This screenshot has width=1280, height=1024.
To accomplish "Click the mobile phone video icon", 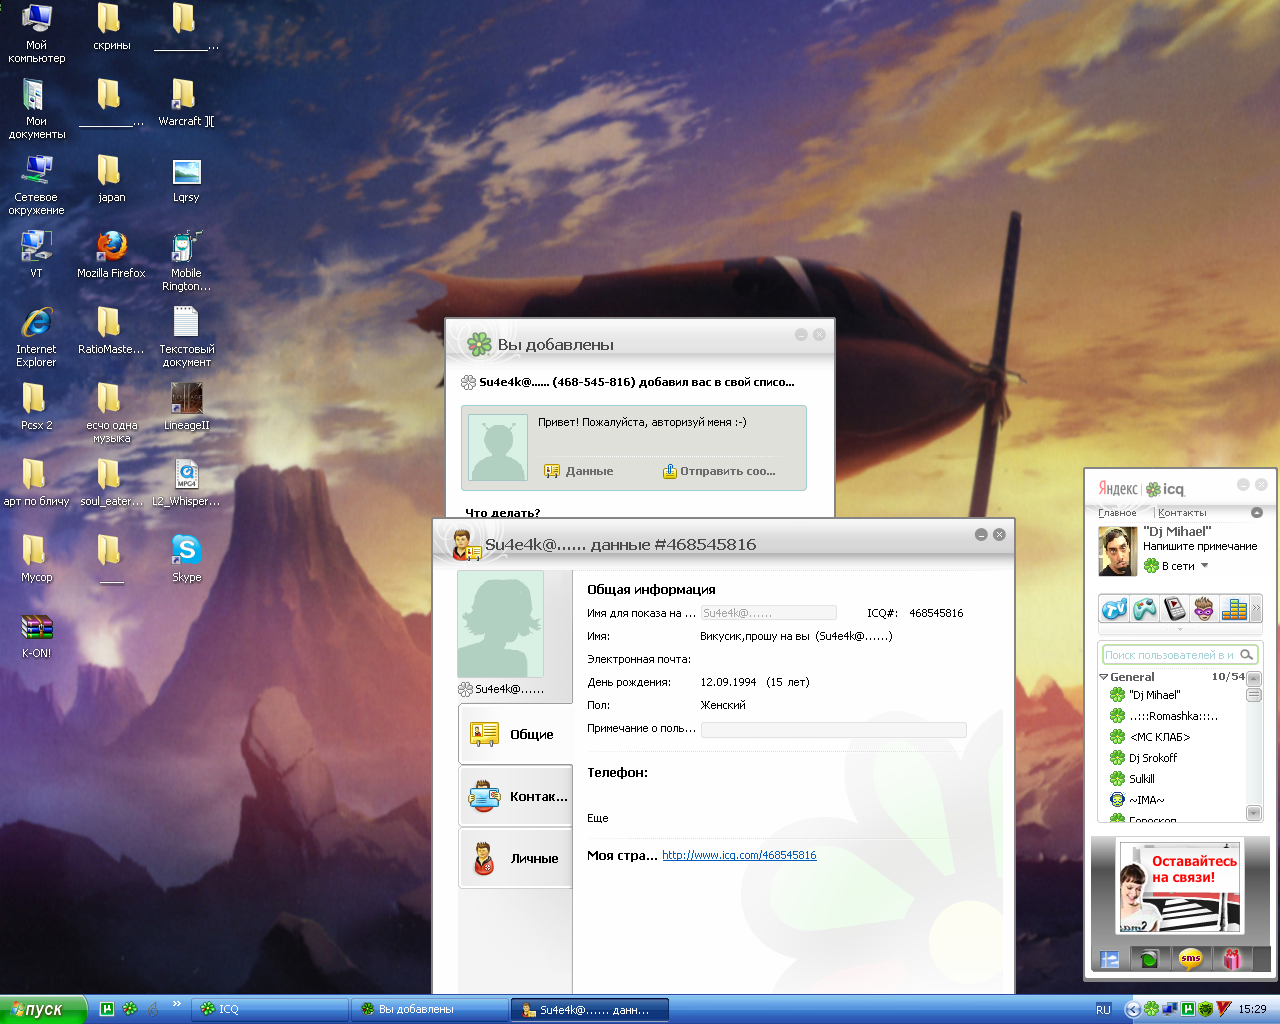I will coord(1174,608).
